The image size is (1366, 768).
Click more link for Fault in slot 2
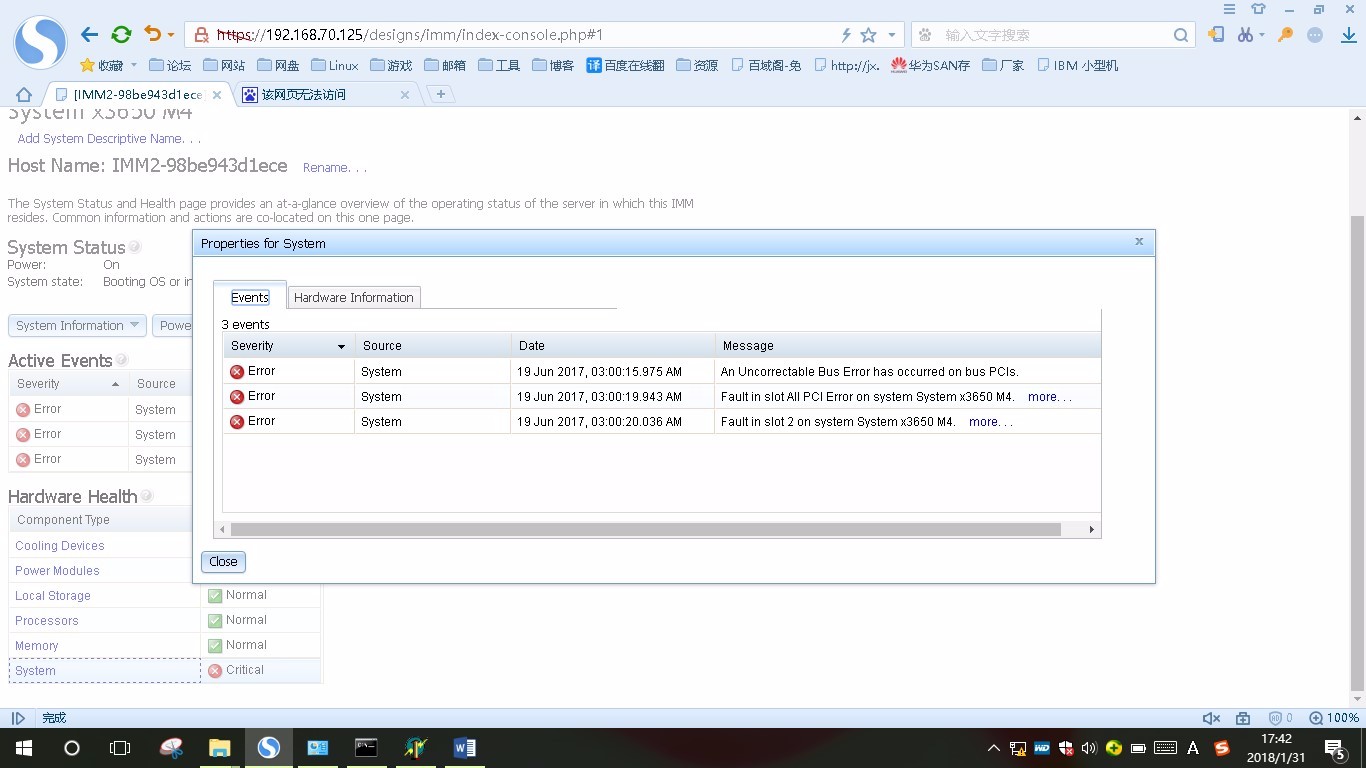990,422
